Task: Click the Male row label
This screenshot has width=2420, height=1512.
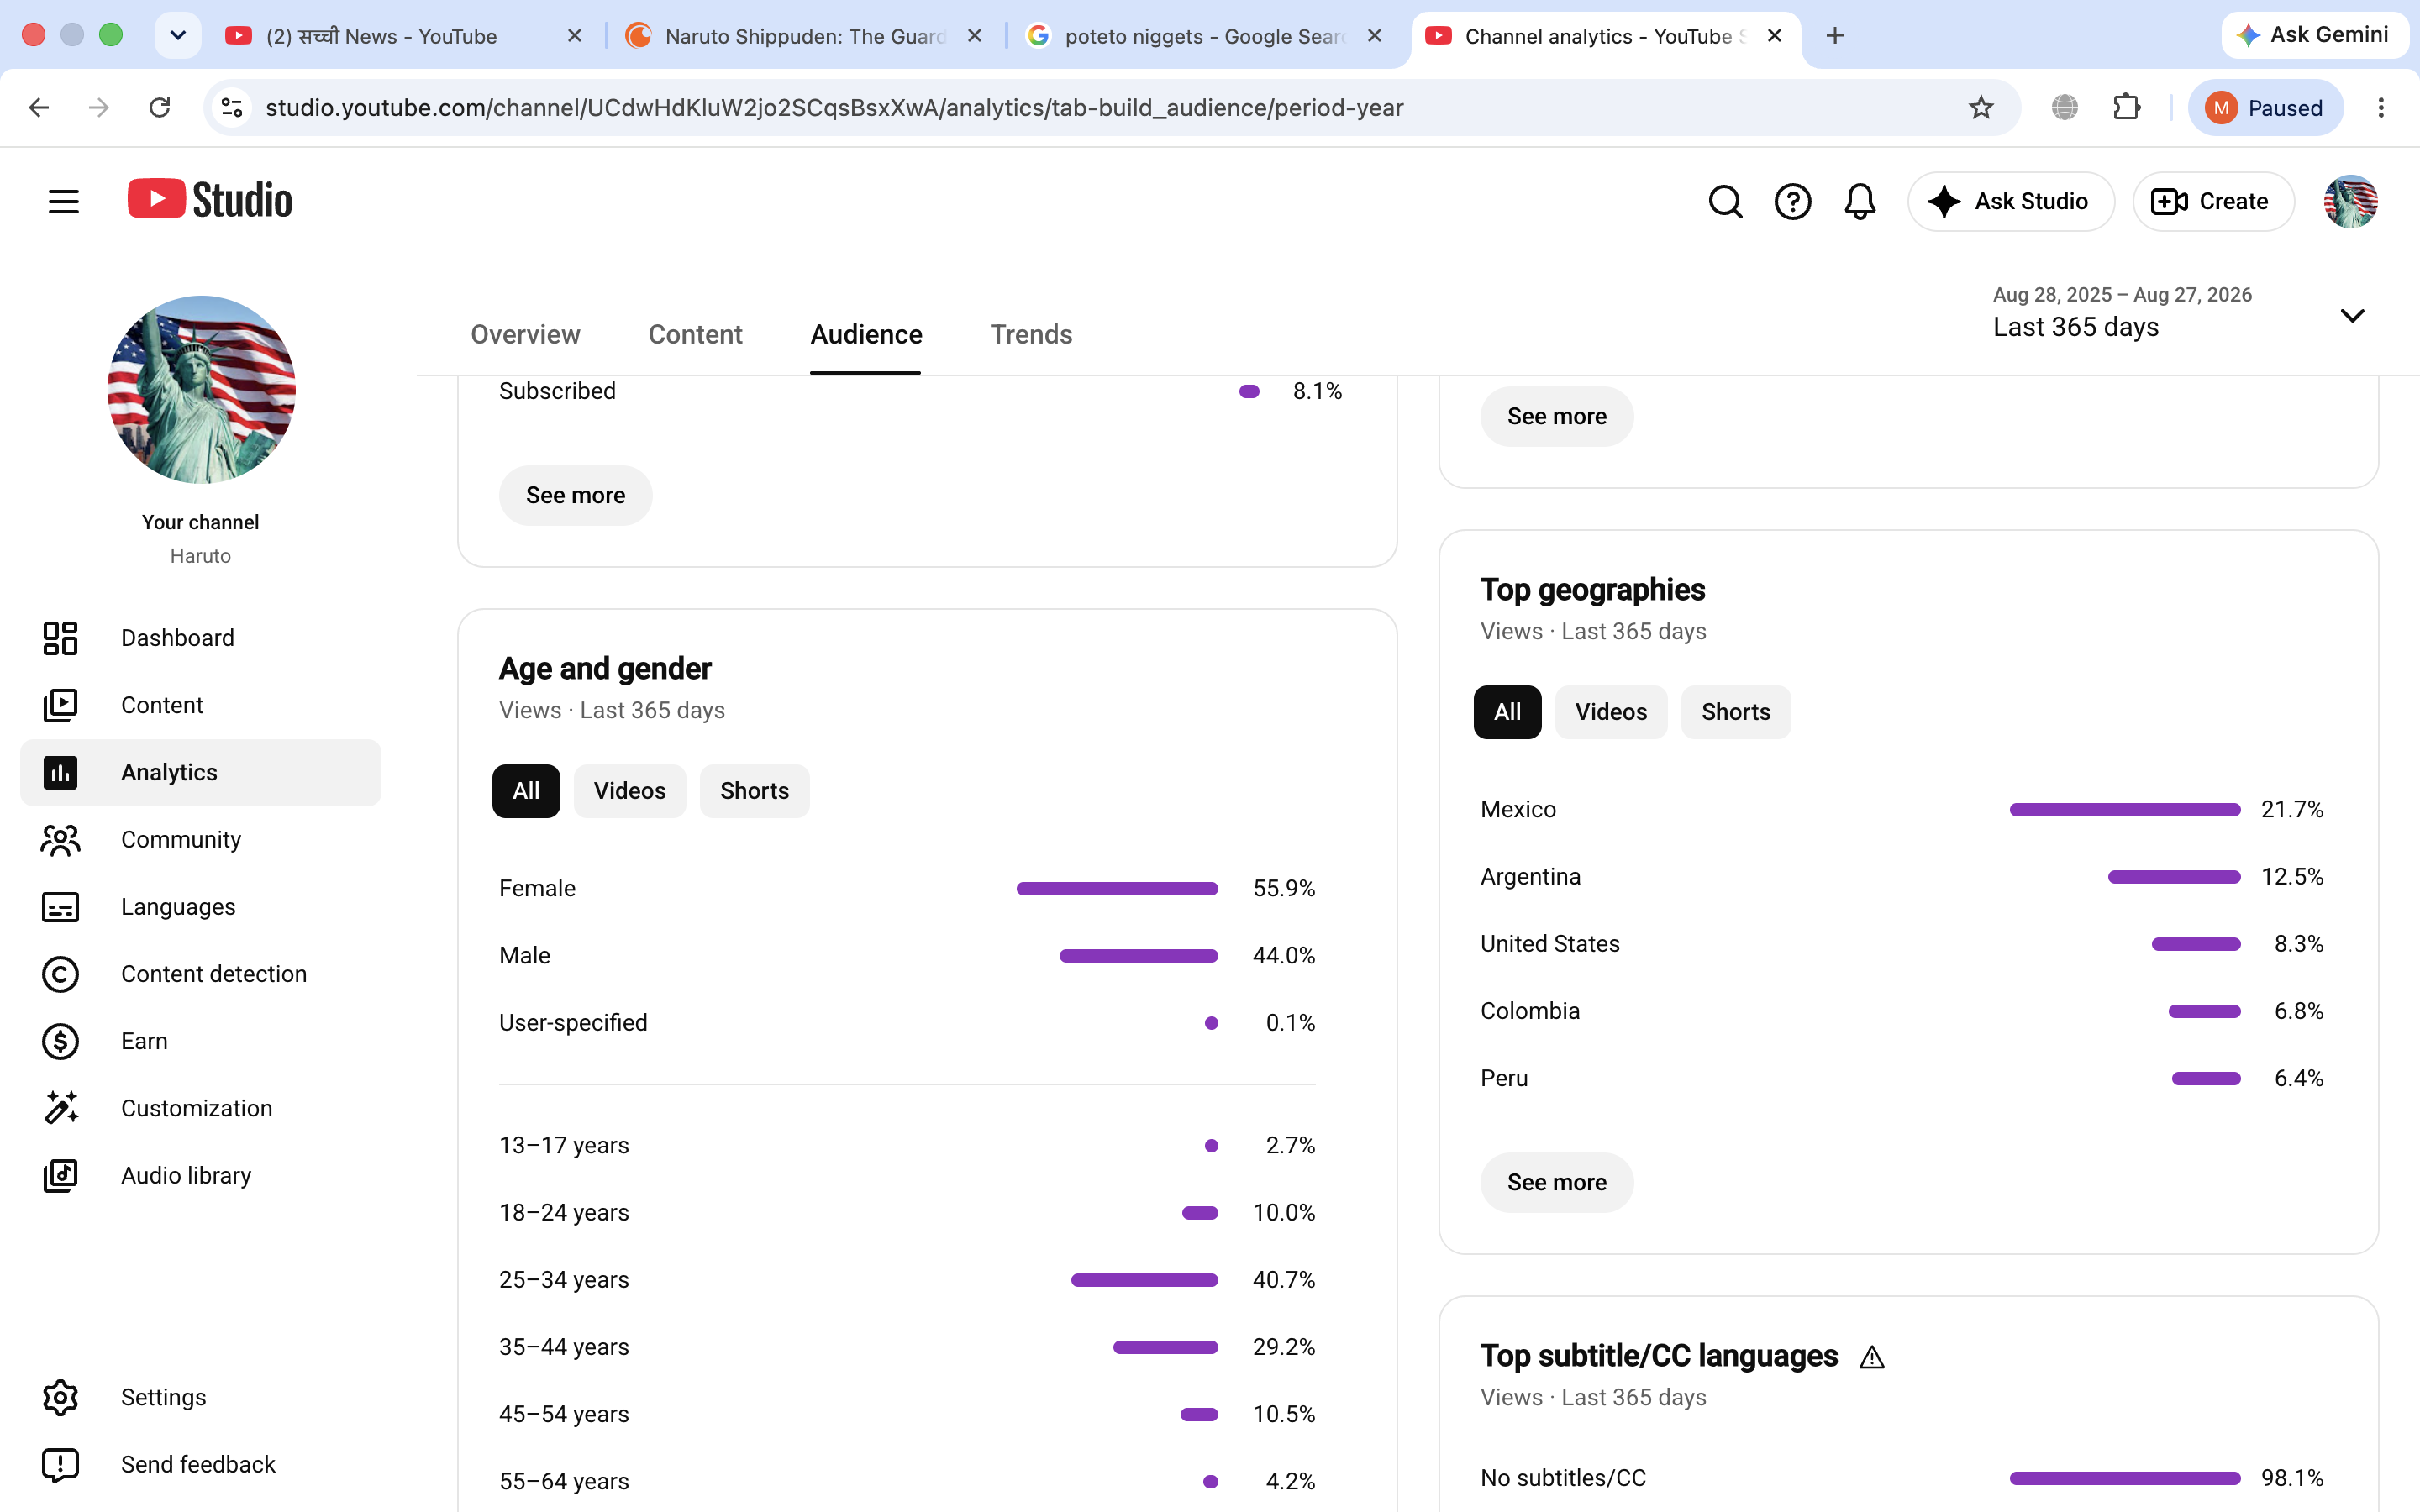Action: (524, 955)
